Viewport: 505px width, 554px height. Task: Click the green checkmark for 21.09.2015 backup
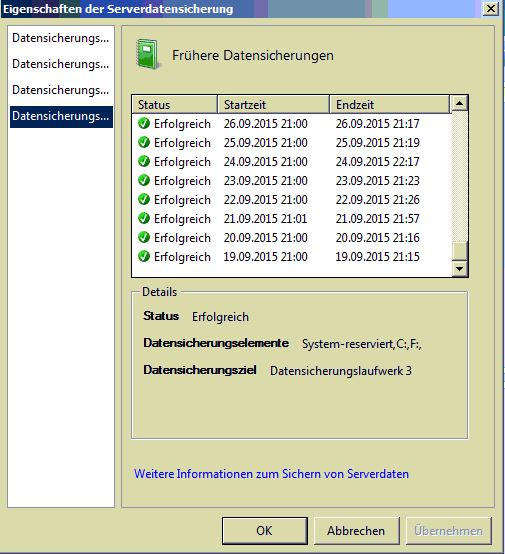click(x=144, y=218)
